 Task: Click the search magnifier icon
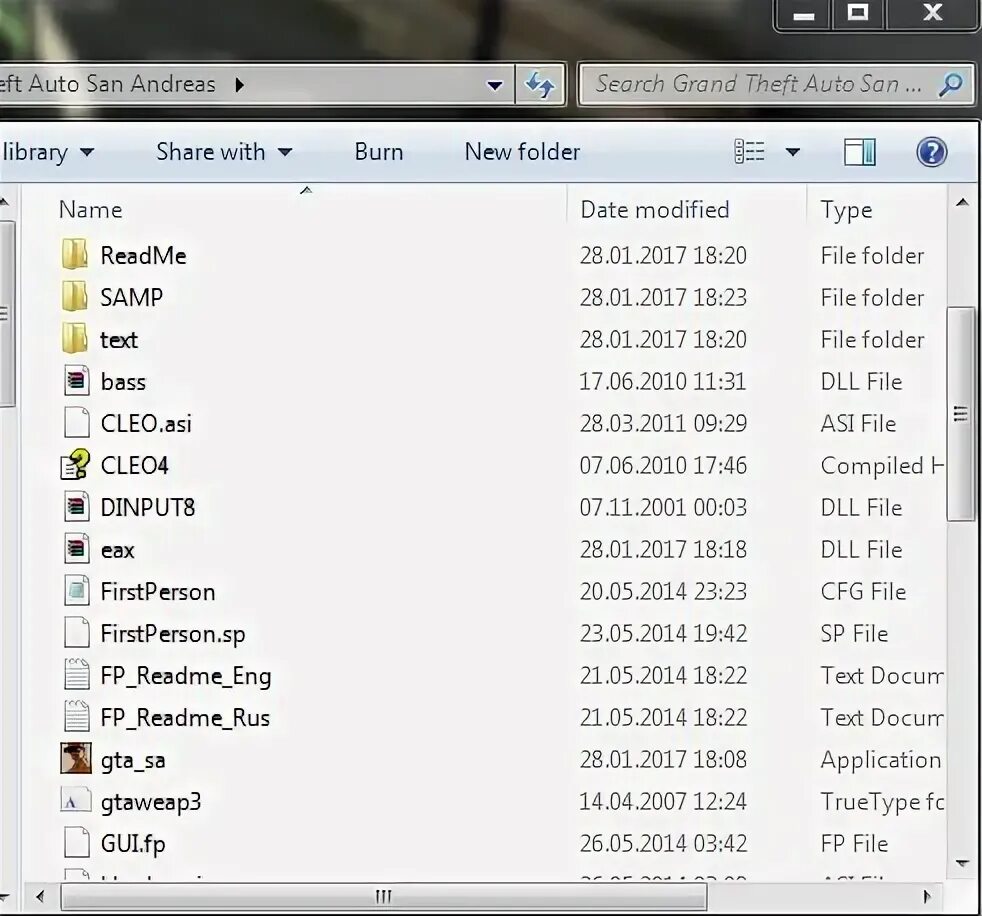(x=950, y=84)
